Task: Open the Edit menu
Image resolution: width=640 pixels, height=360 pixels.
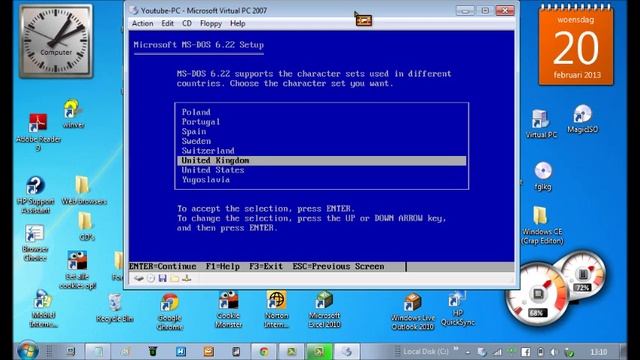Action: (167, 24)
